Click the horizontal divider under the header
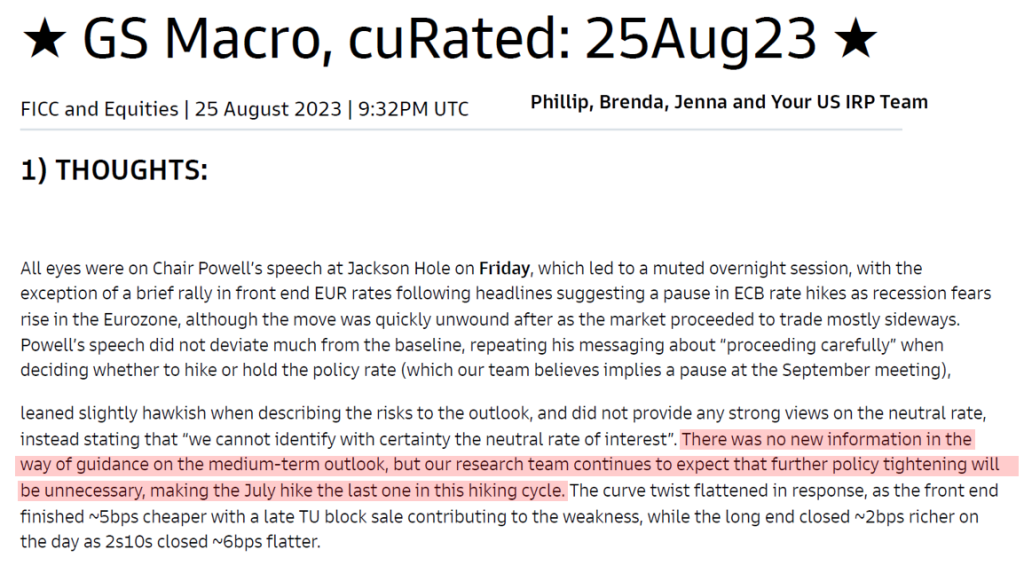Screen dimensions: 1024x565 pyautogui.click(x=461, y=130)
